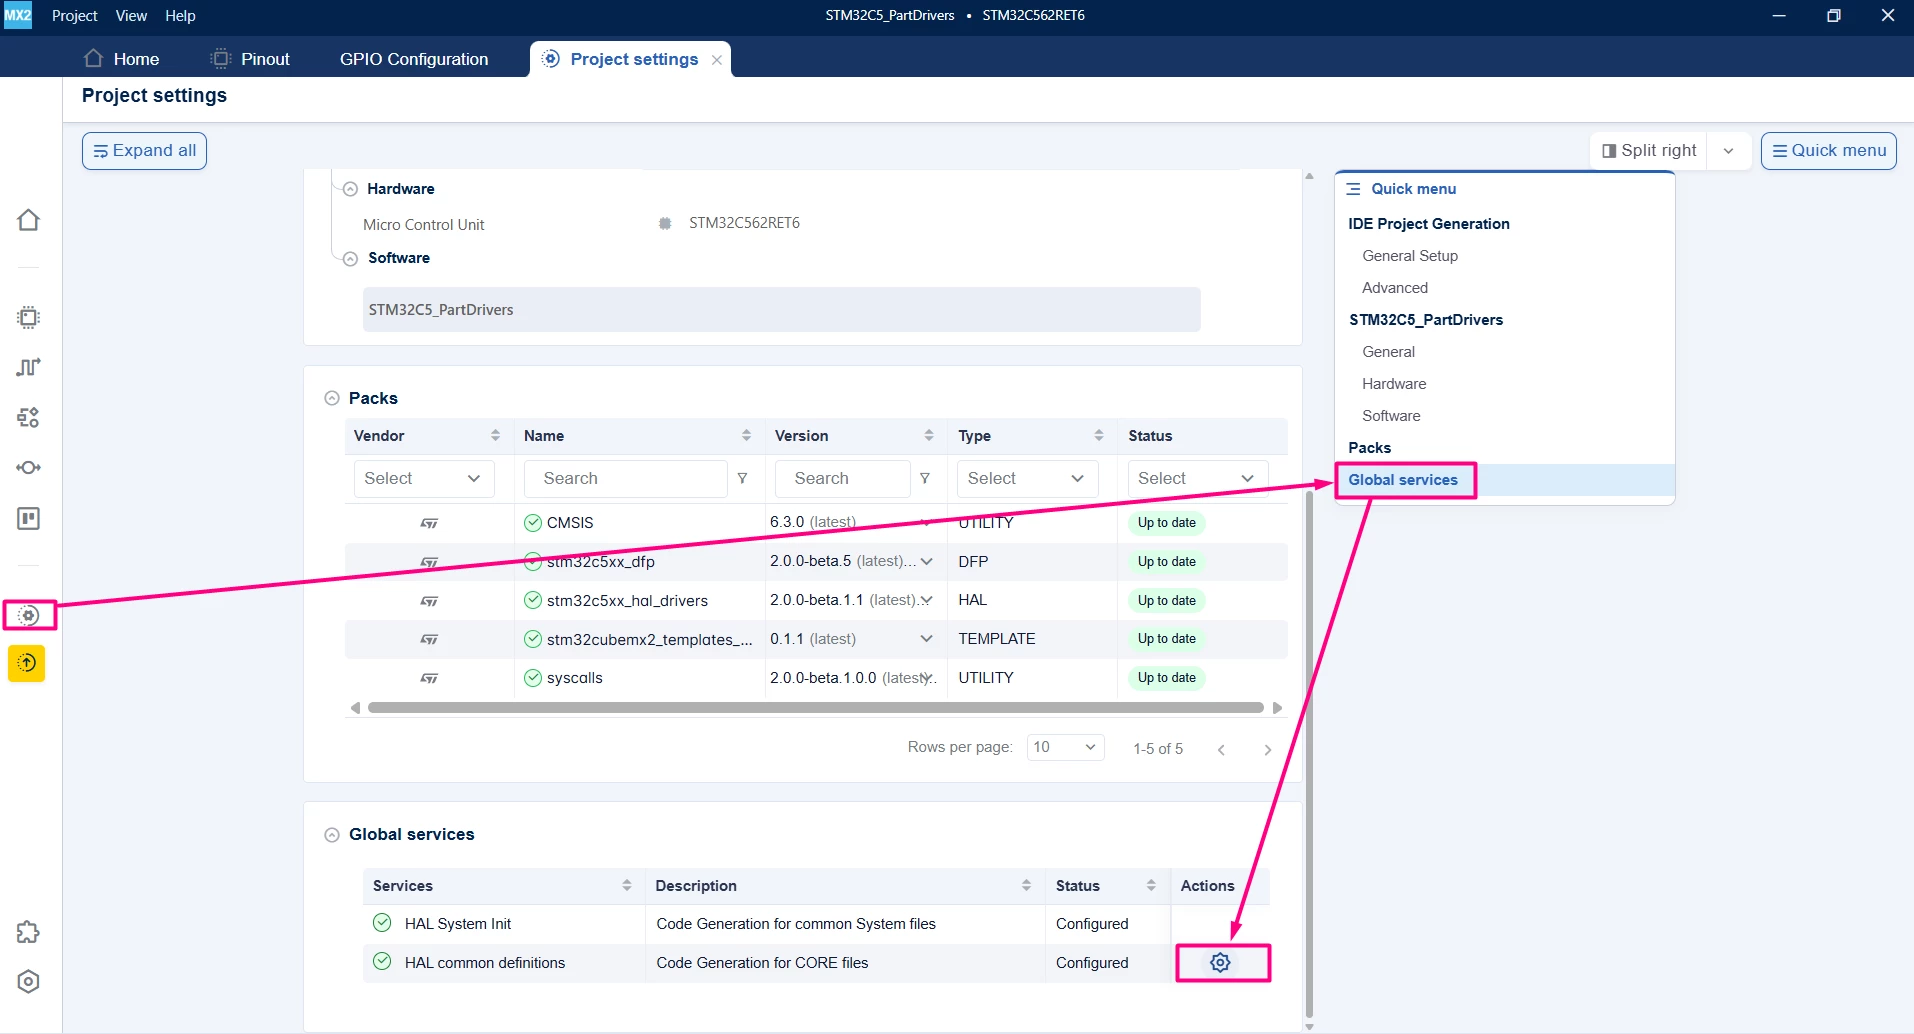The image size is (1914, 1034).
Task: Open the board layout icon in left sidebar
Action: click(x=28, y=518)
